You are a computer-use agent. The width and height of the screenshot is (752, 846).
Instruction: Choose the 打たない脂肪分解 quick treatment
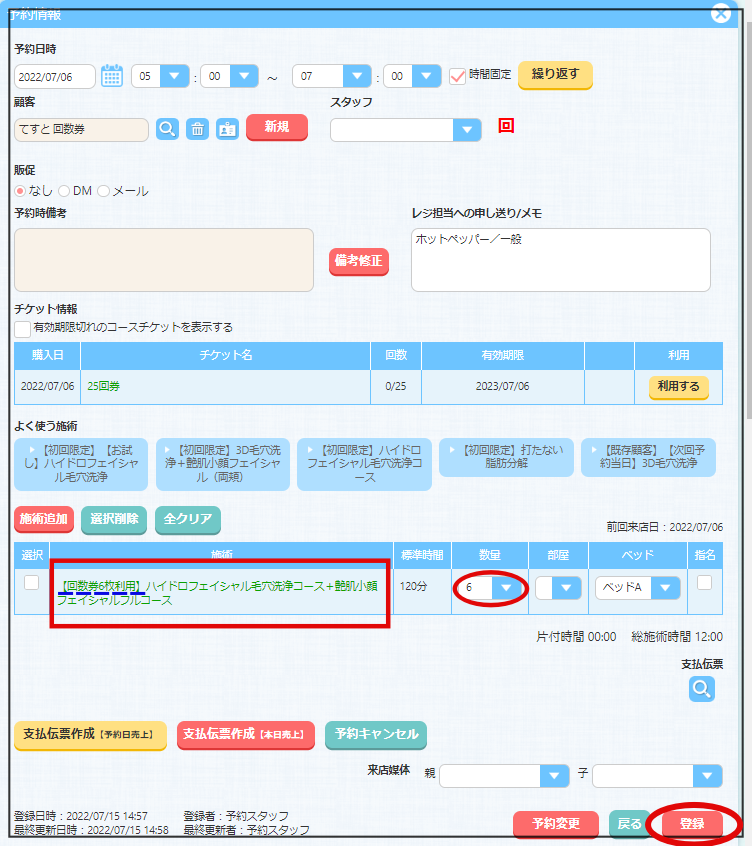[506, 457]
